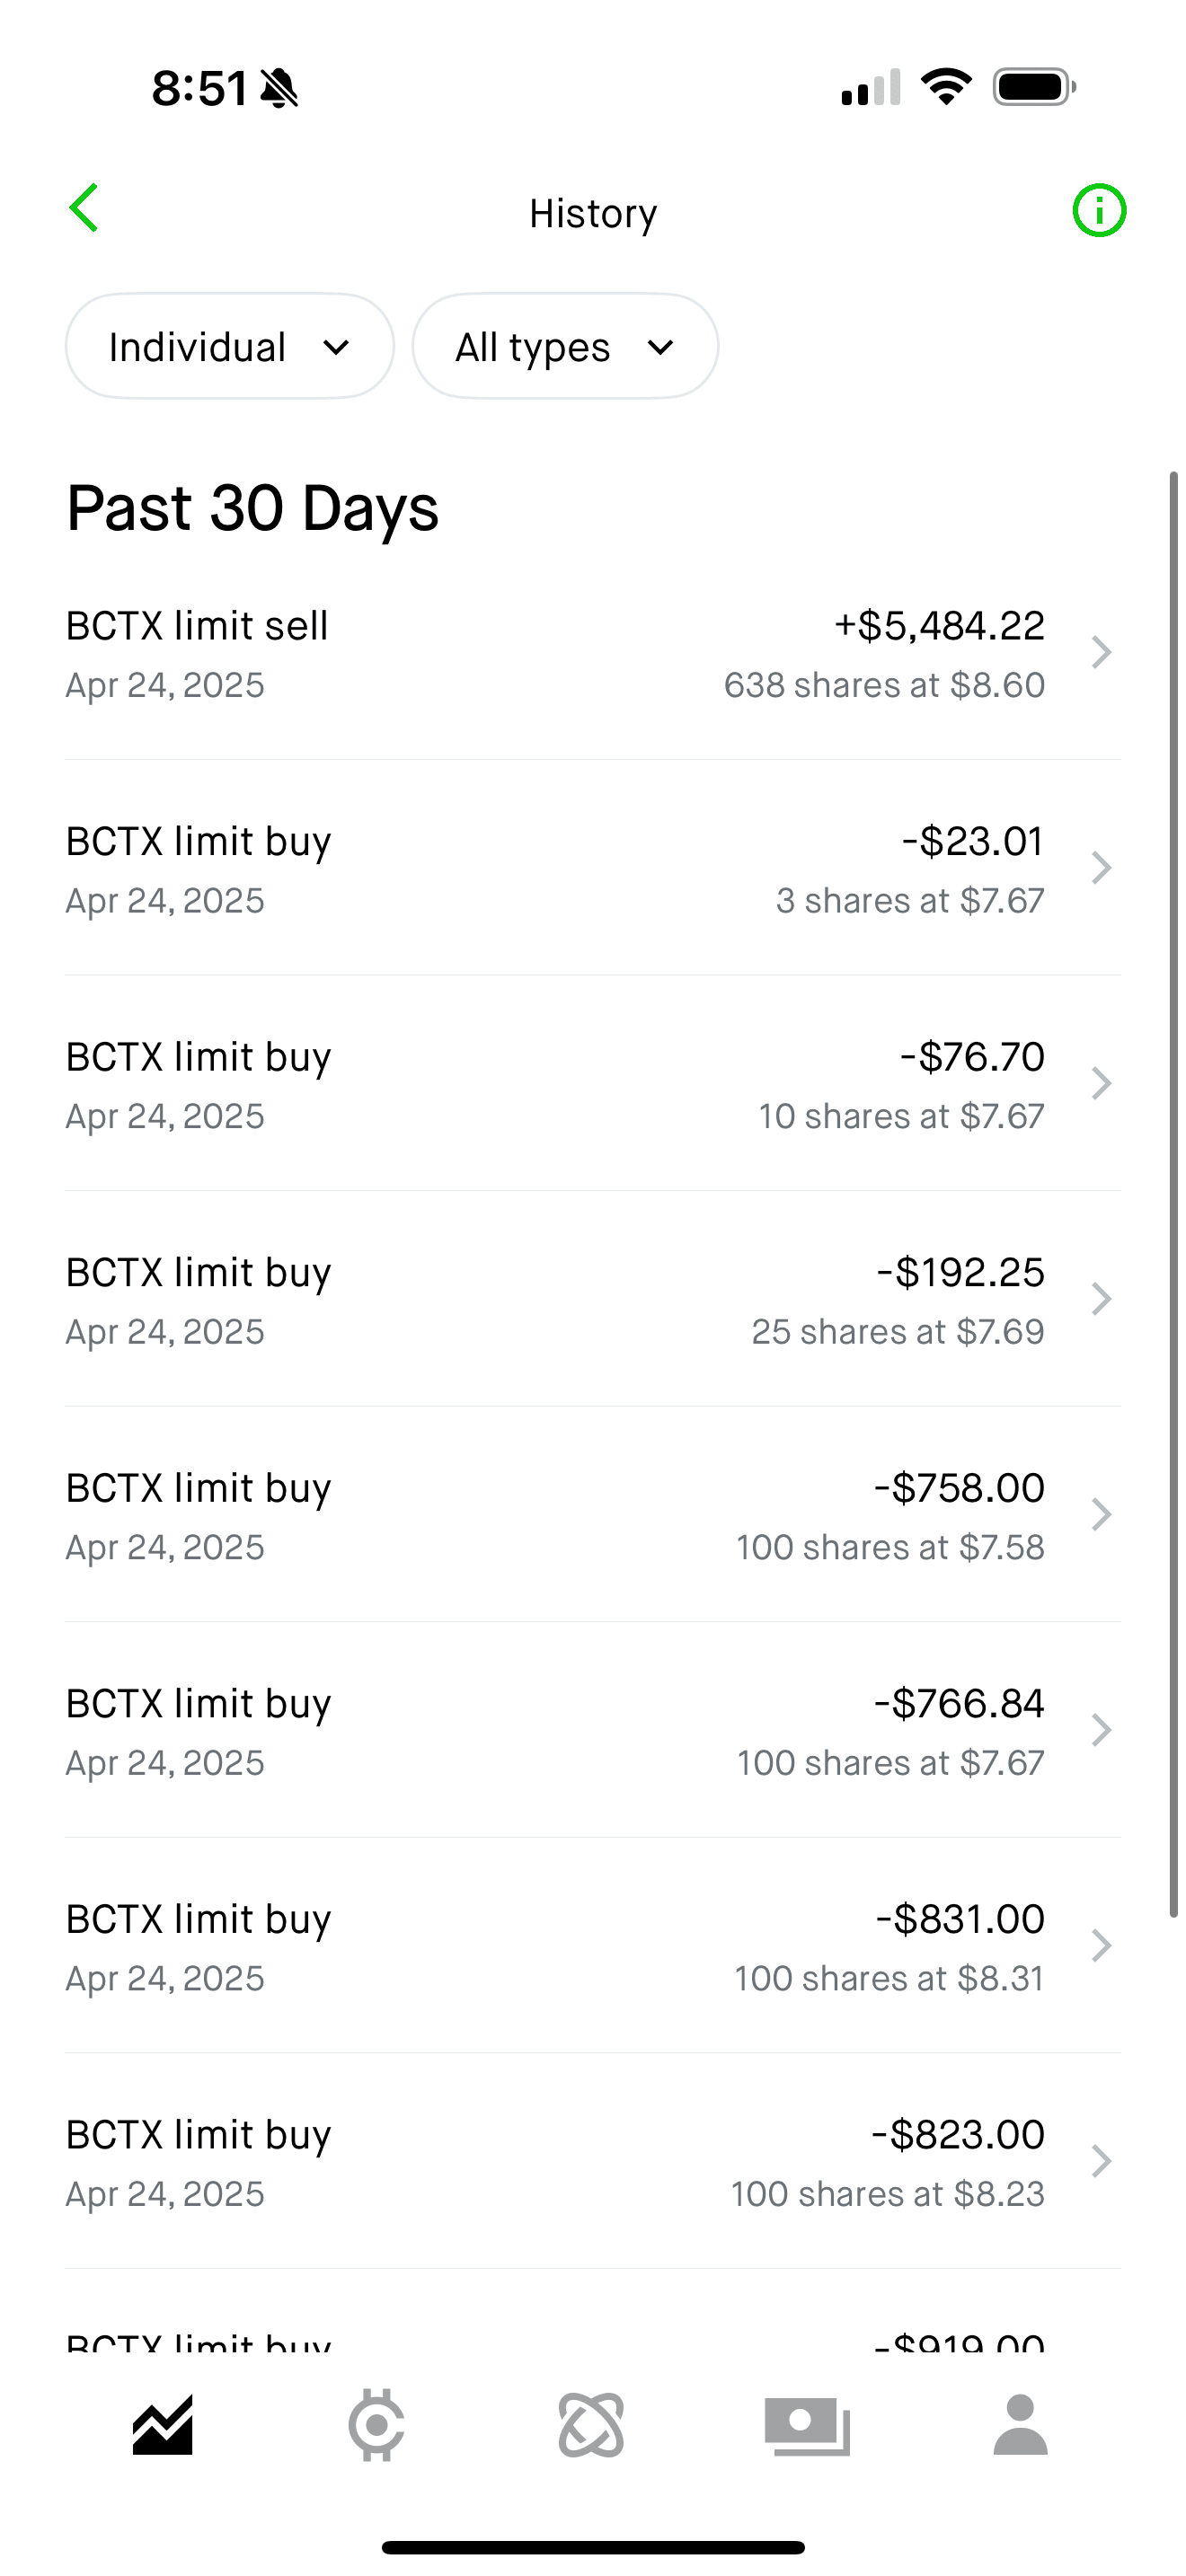Open the cash tab icon
The width and height of the screenshot is (1186, 2576).
click(806, 2425)
